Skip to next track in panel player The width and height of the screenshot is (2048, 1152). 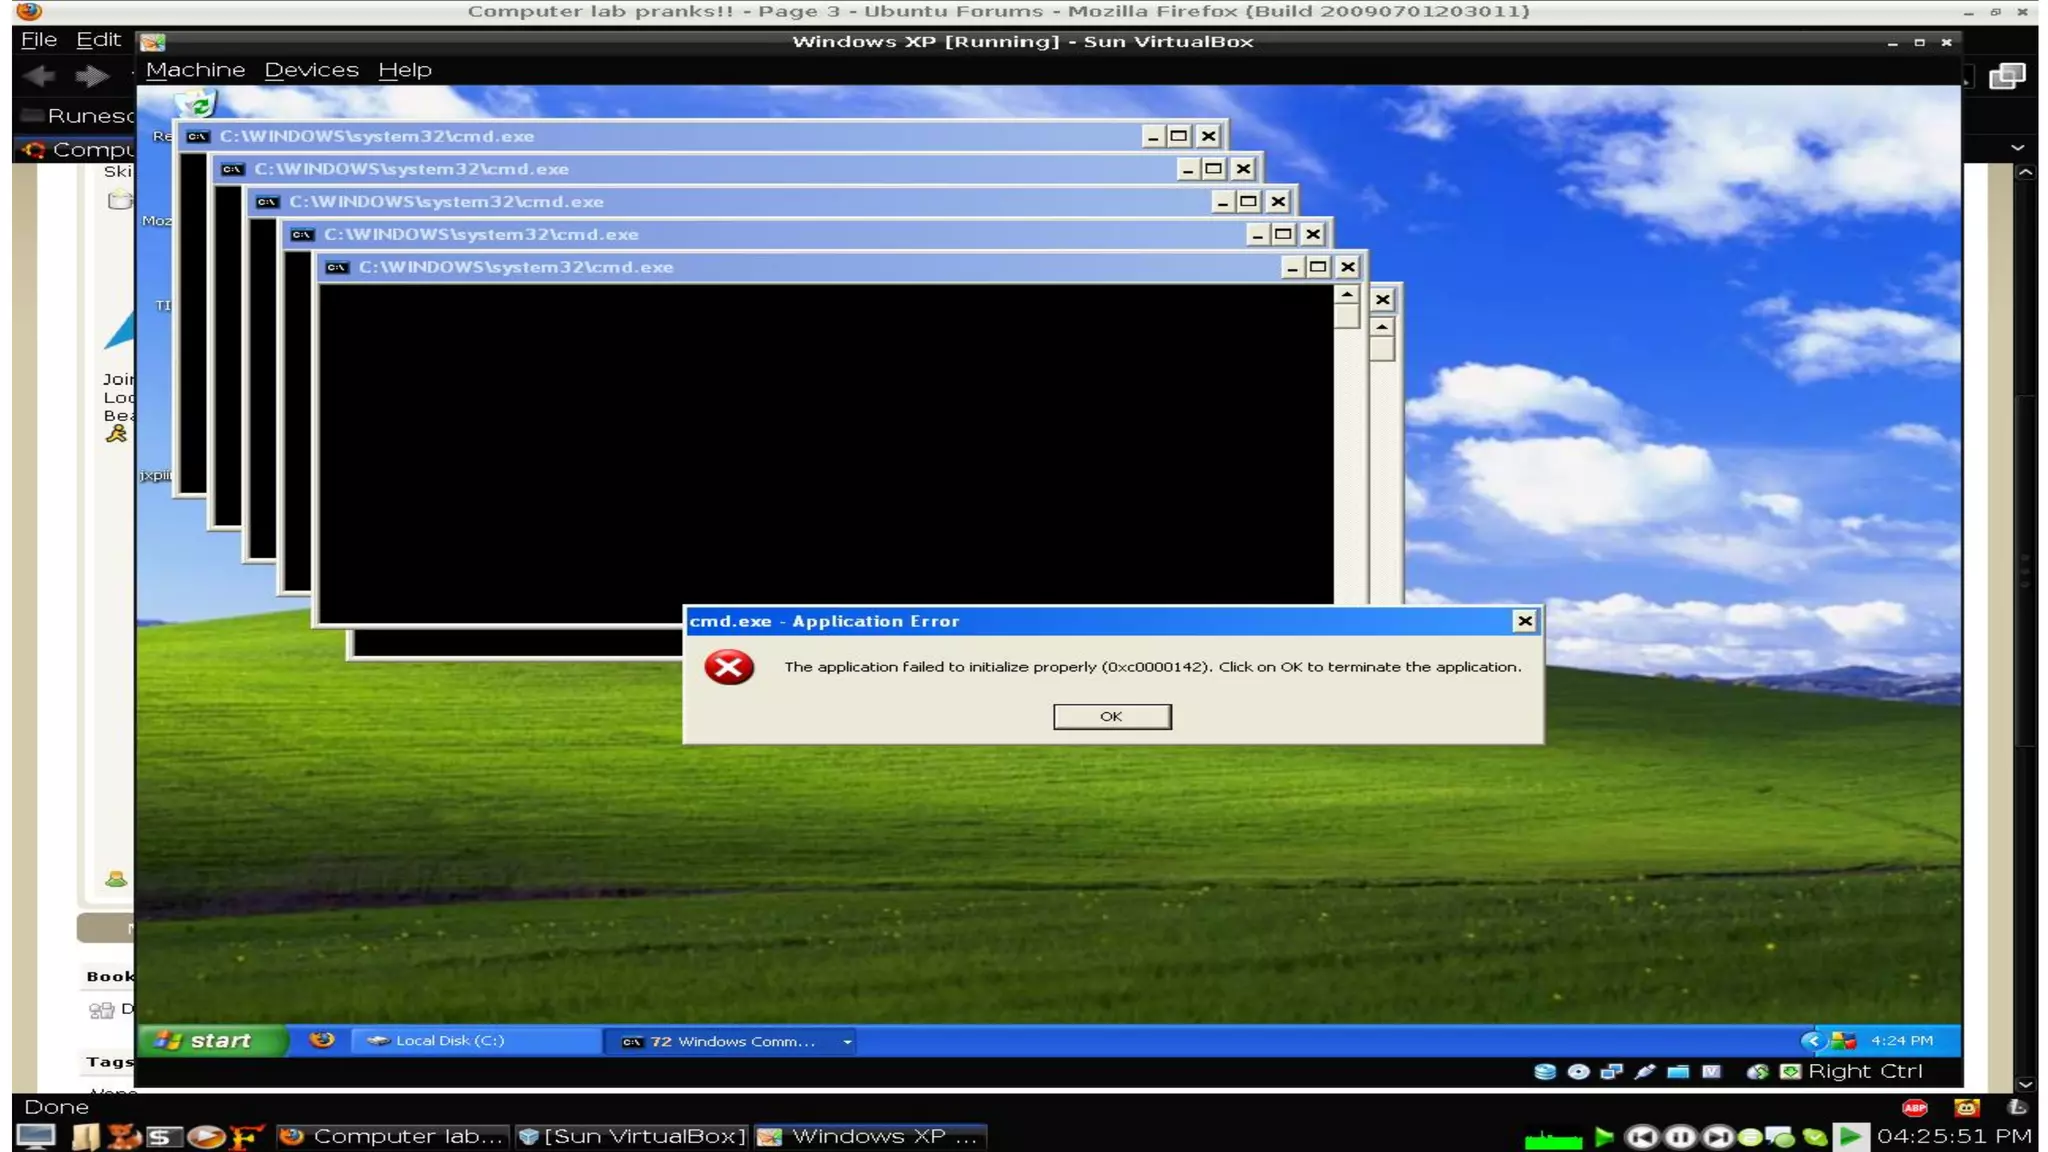point(1717,1136)
